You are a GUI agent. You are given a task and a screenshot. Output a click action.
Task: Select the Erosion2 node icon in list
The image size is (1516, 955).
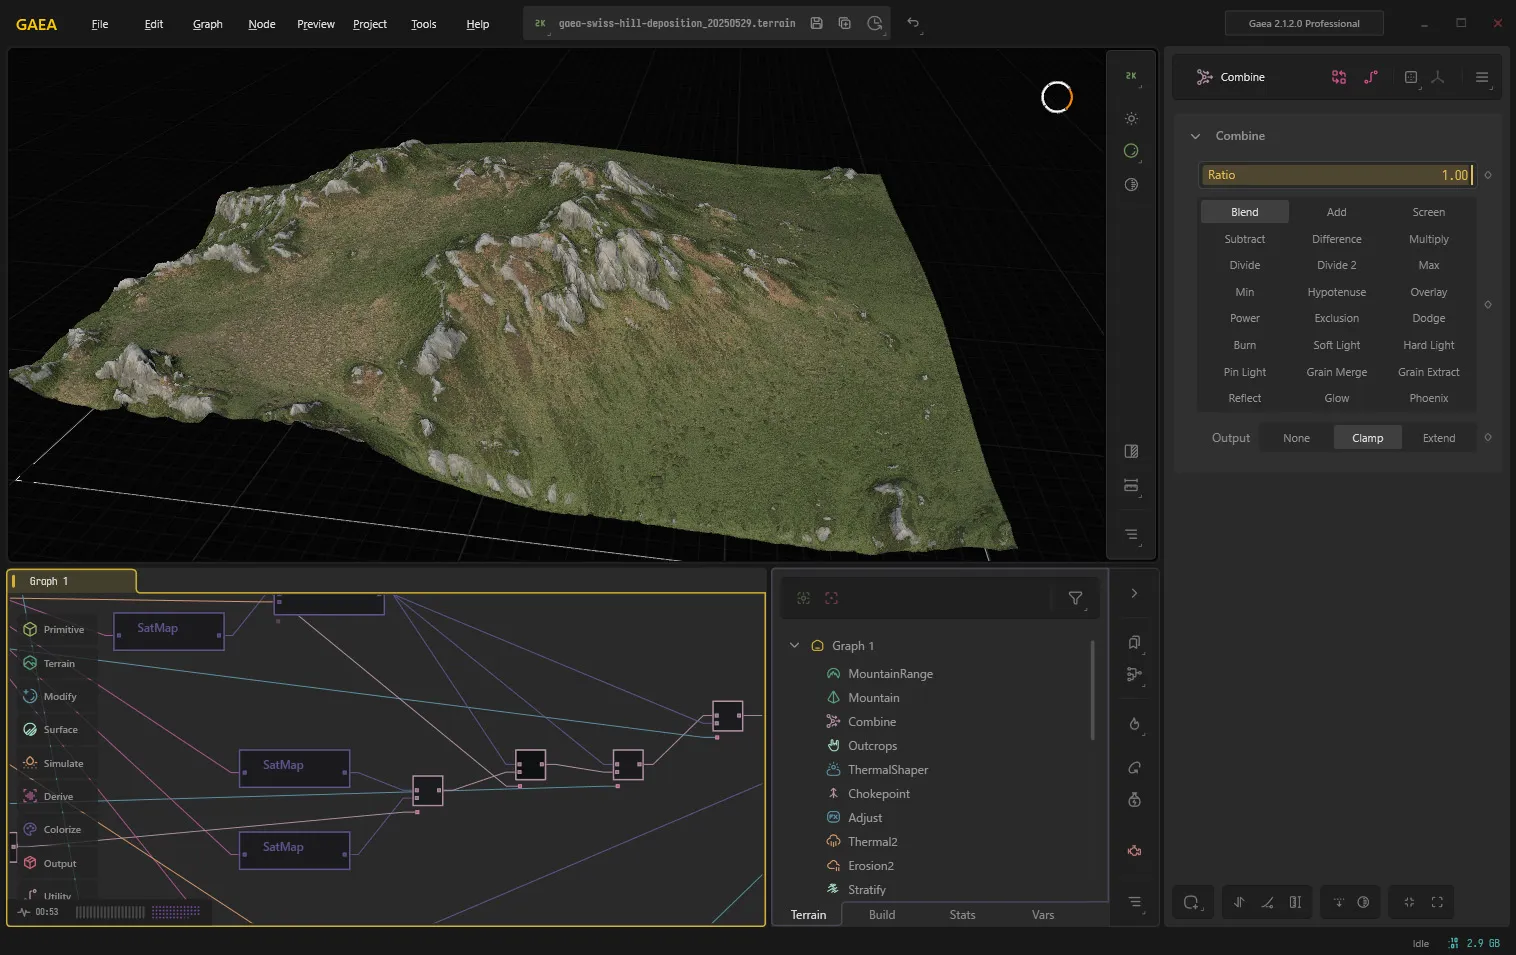coord(833,866)
